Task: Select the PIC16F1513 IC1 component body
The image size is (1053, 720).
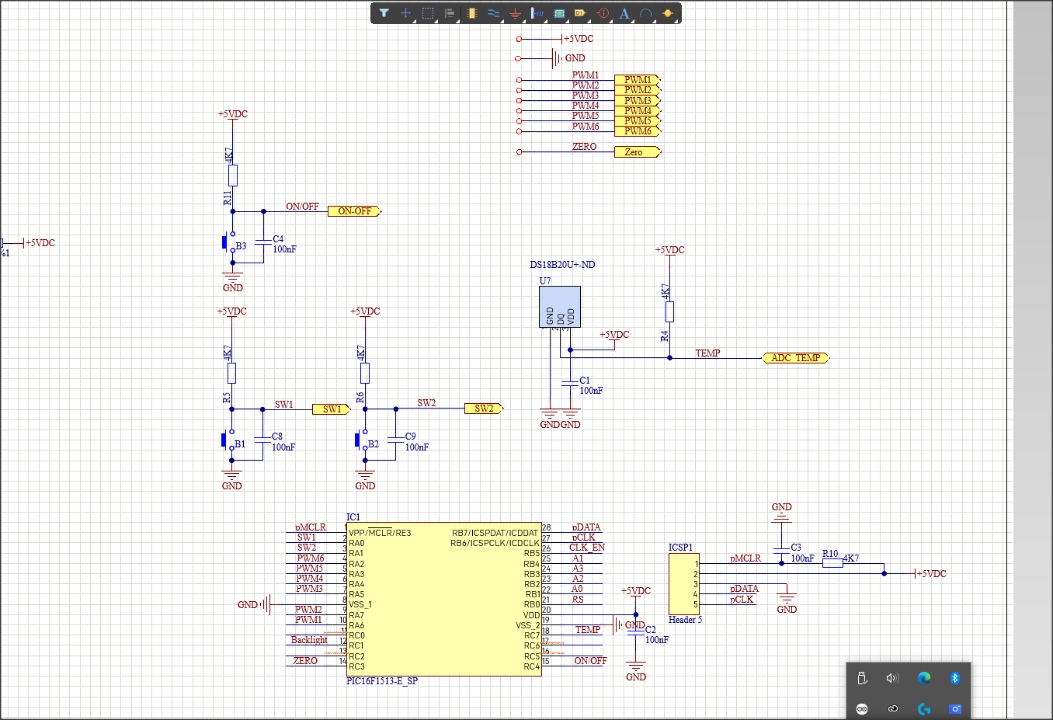Action: (x=444, y=600)
